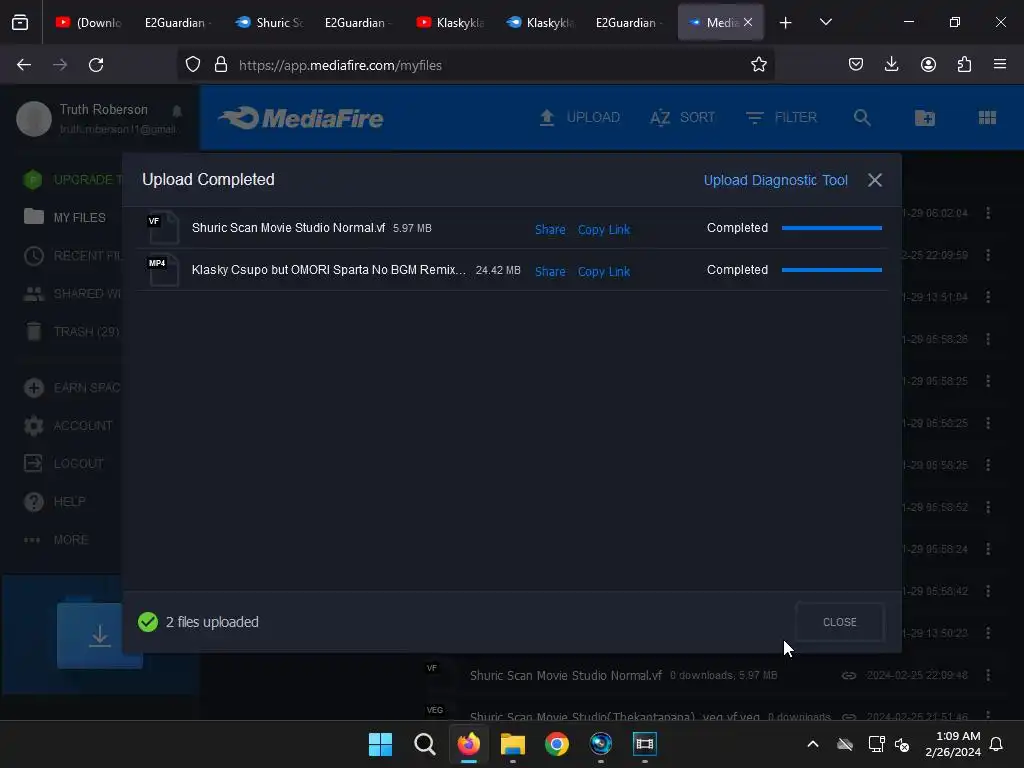Close the active Media tab
Viewport: 1024px width, 768px height.
click(748, 22)
